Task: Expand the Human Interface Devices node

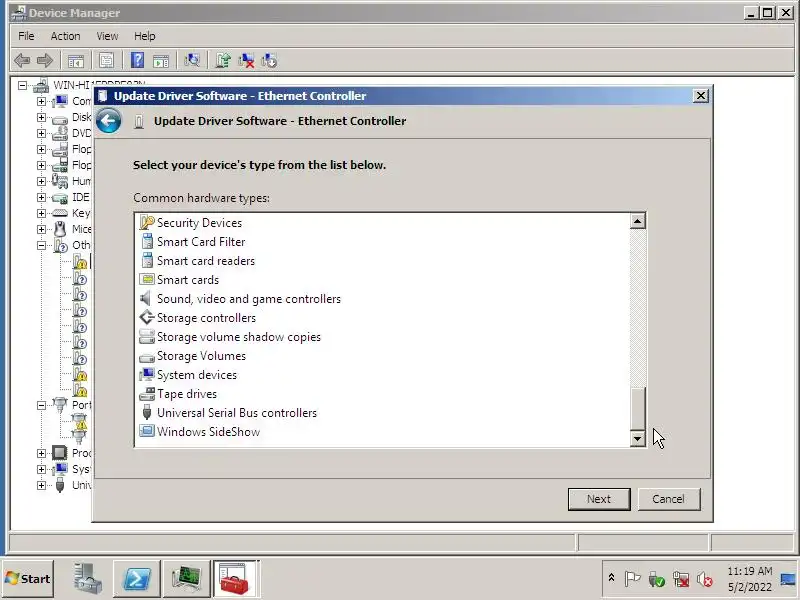Action: click(41, 181)
